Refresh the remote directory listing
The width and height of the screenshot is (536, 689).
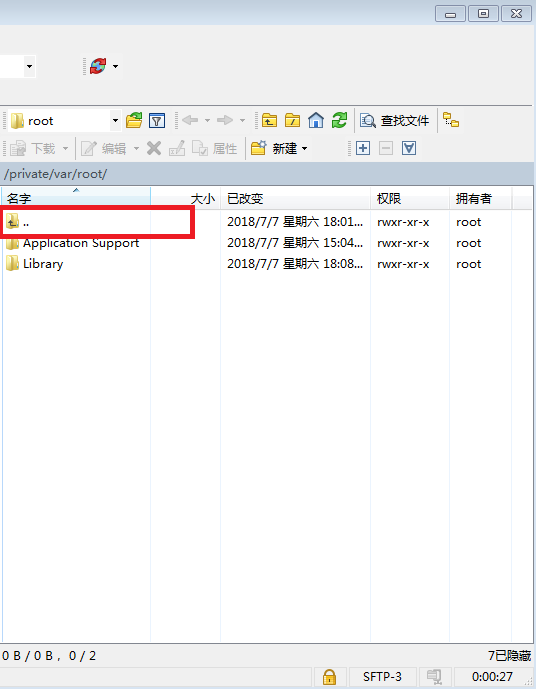pyautogui.click(x=339, y=120)
